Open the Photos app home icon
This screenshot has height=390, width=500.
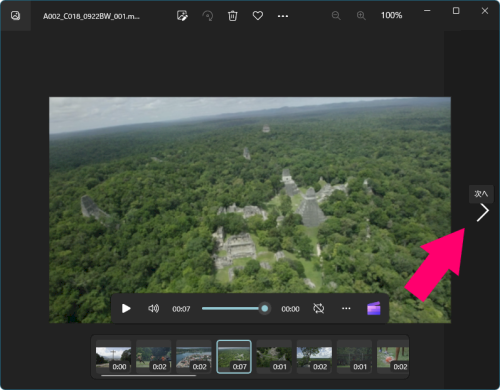(x=15, y=16)
